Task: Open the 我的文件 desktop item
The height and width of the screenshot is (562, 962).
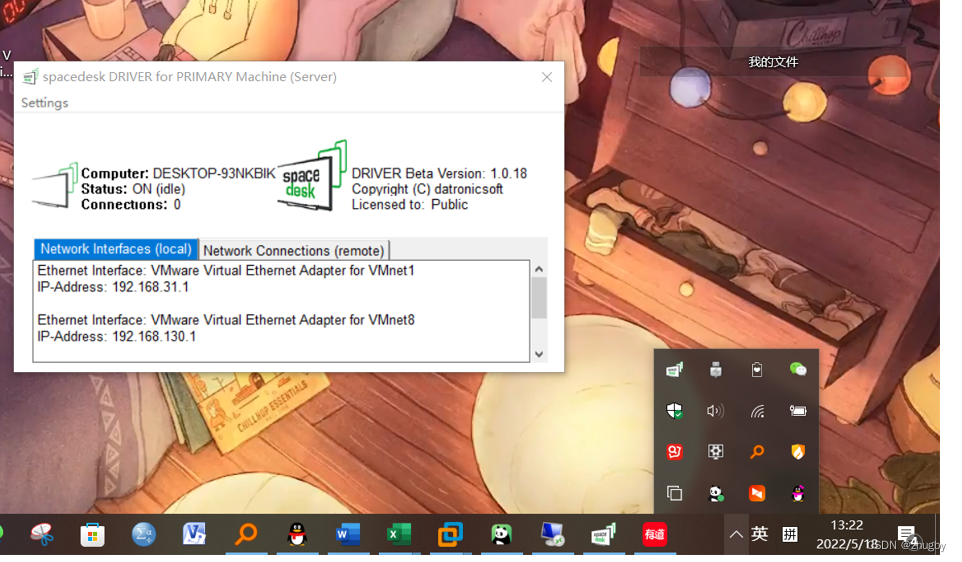Action: [x=773, y=62]
